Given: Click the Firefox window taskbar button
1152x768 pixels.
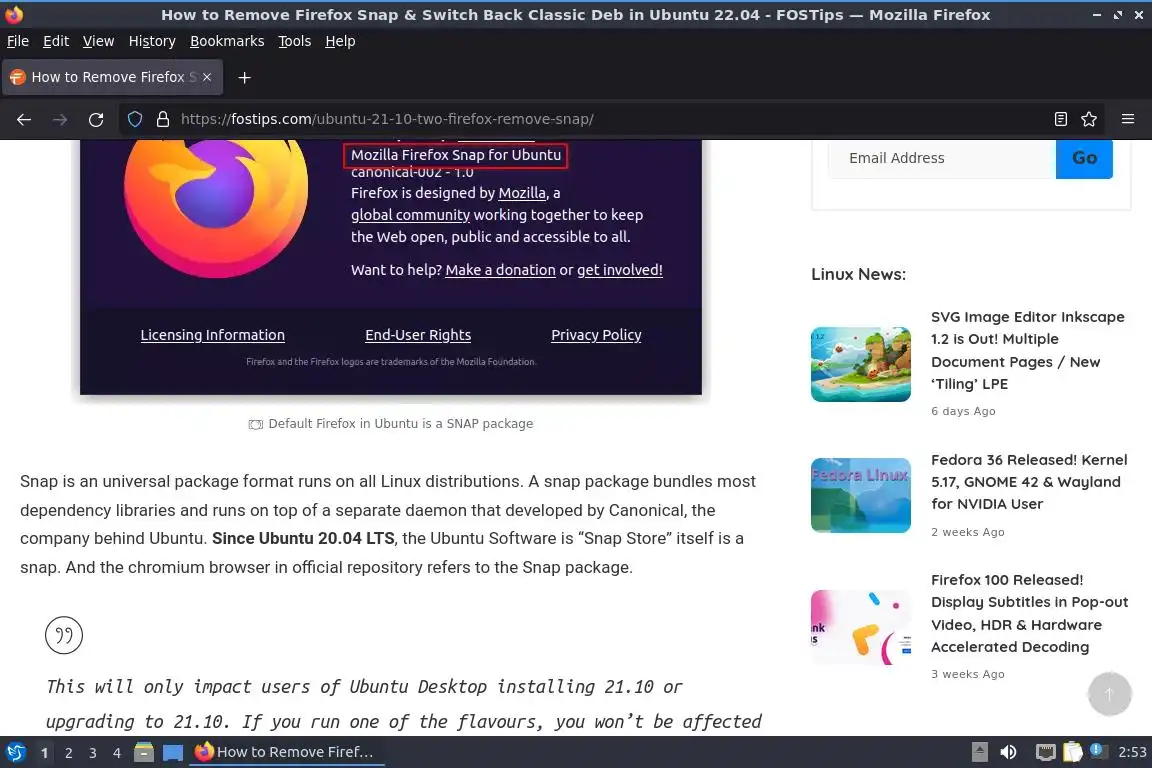Looking at the screenshot, I should coord(287,752).
